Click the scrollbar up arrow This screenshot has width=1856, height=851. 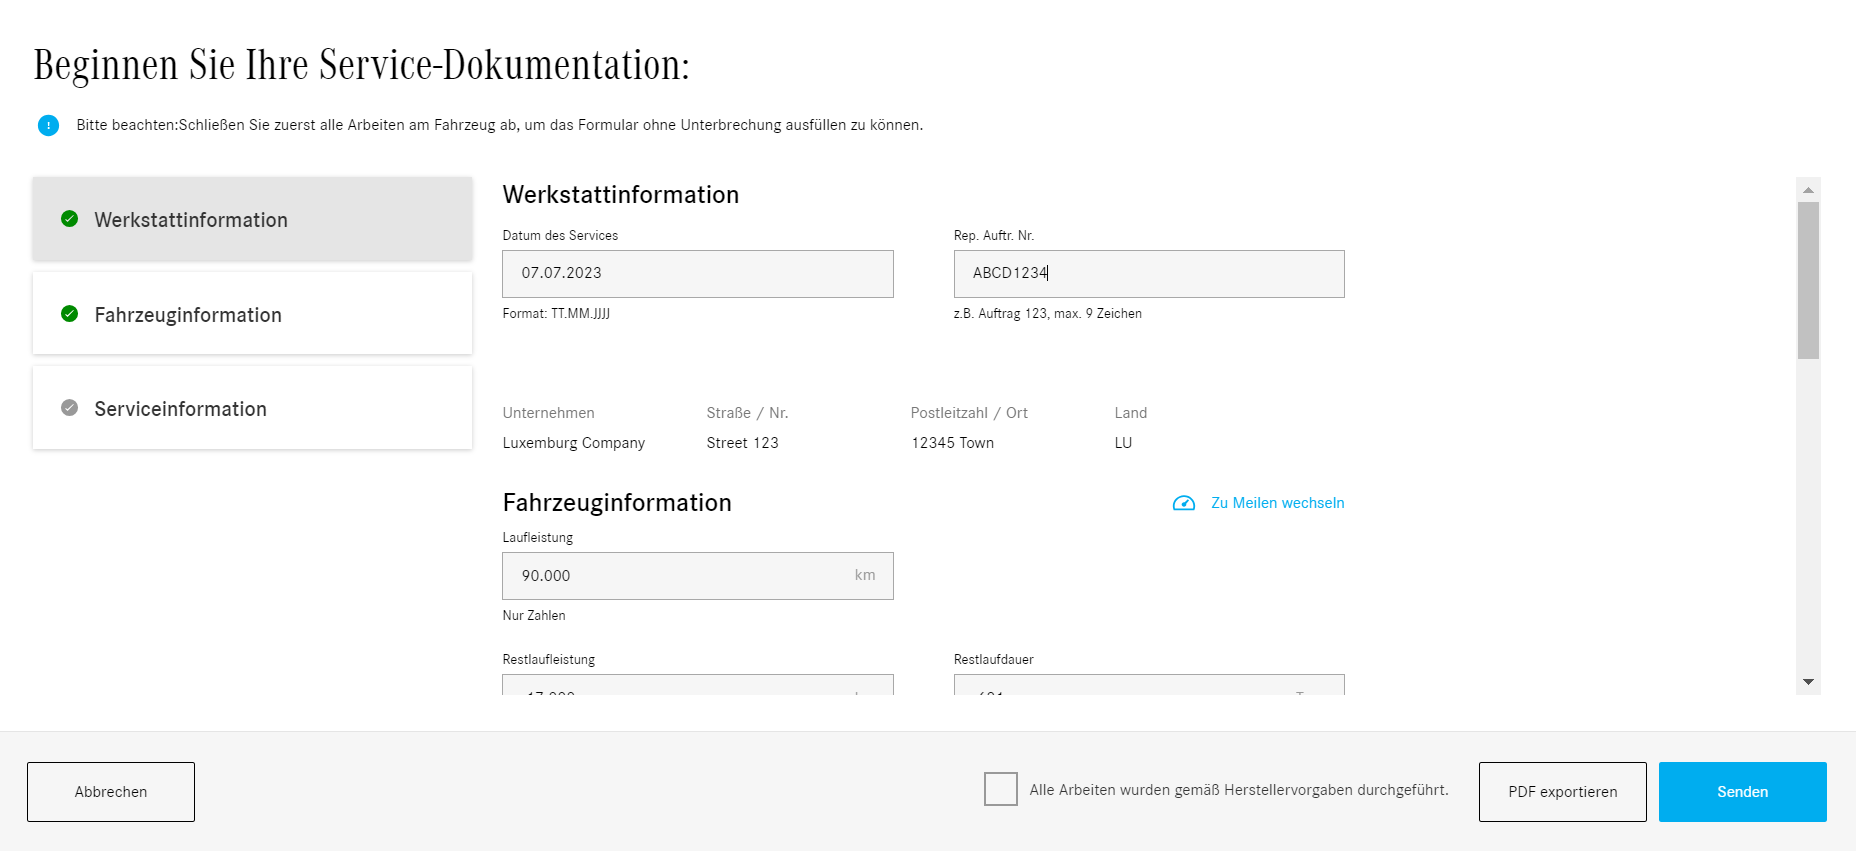click(x=1808, y=189)
